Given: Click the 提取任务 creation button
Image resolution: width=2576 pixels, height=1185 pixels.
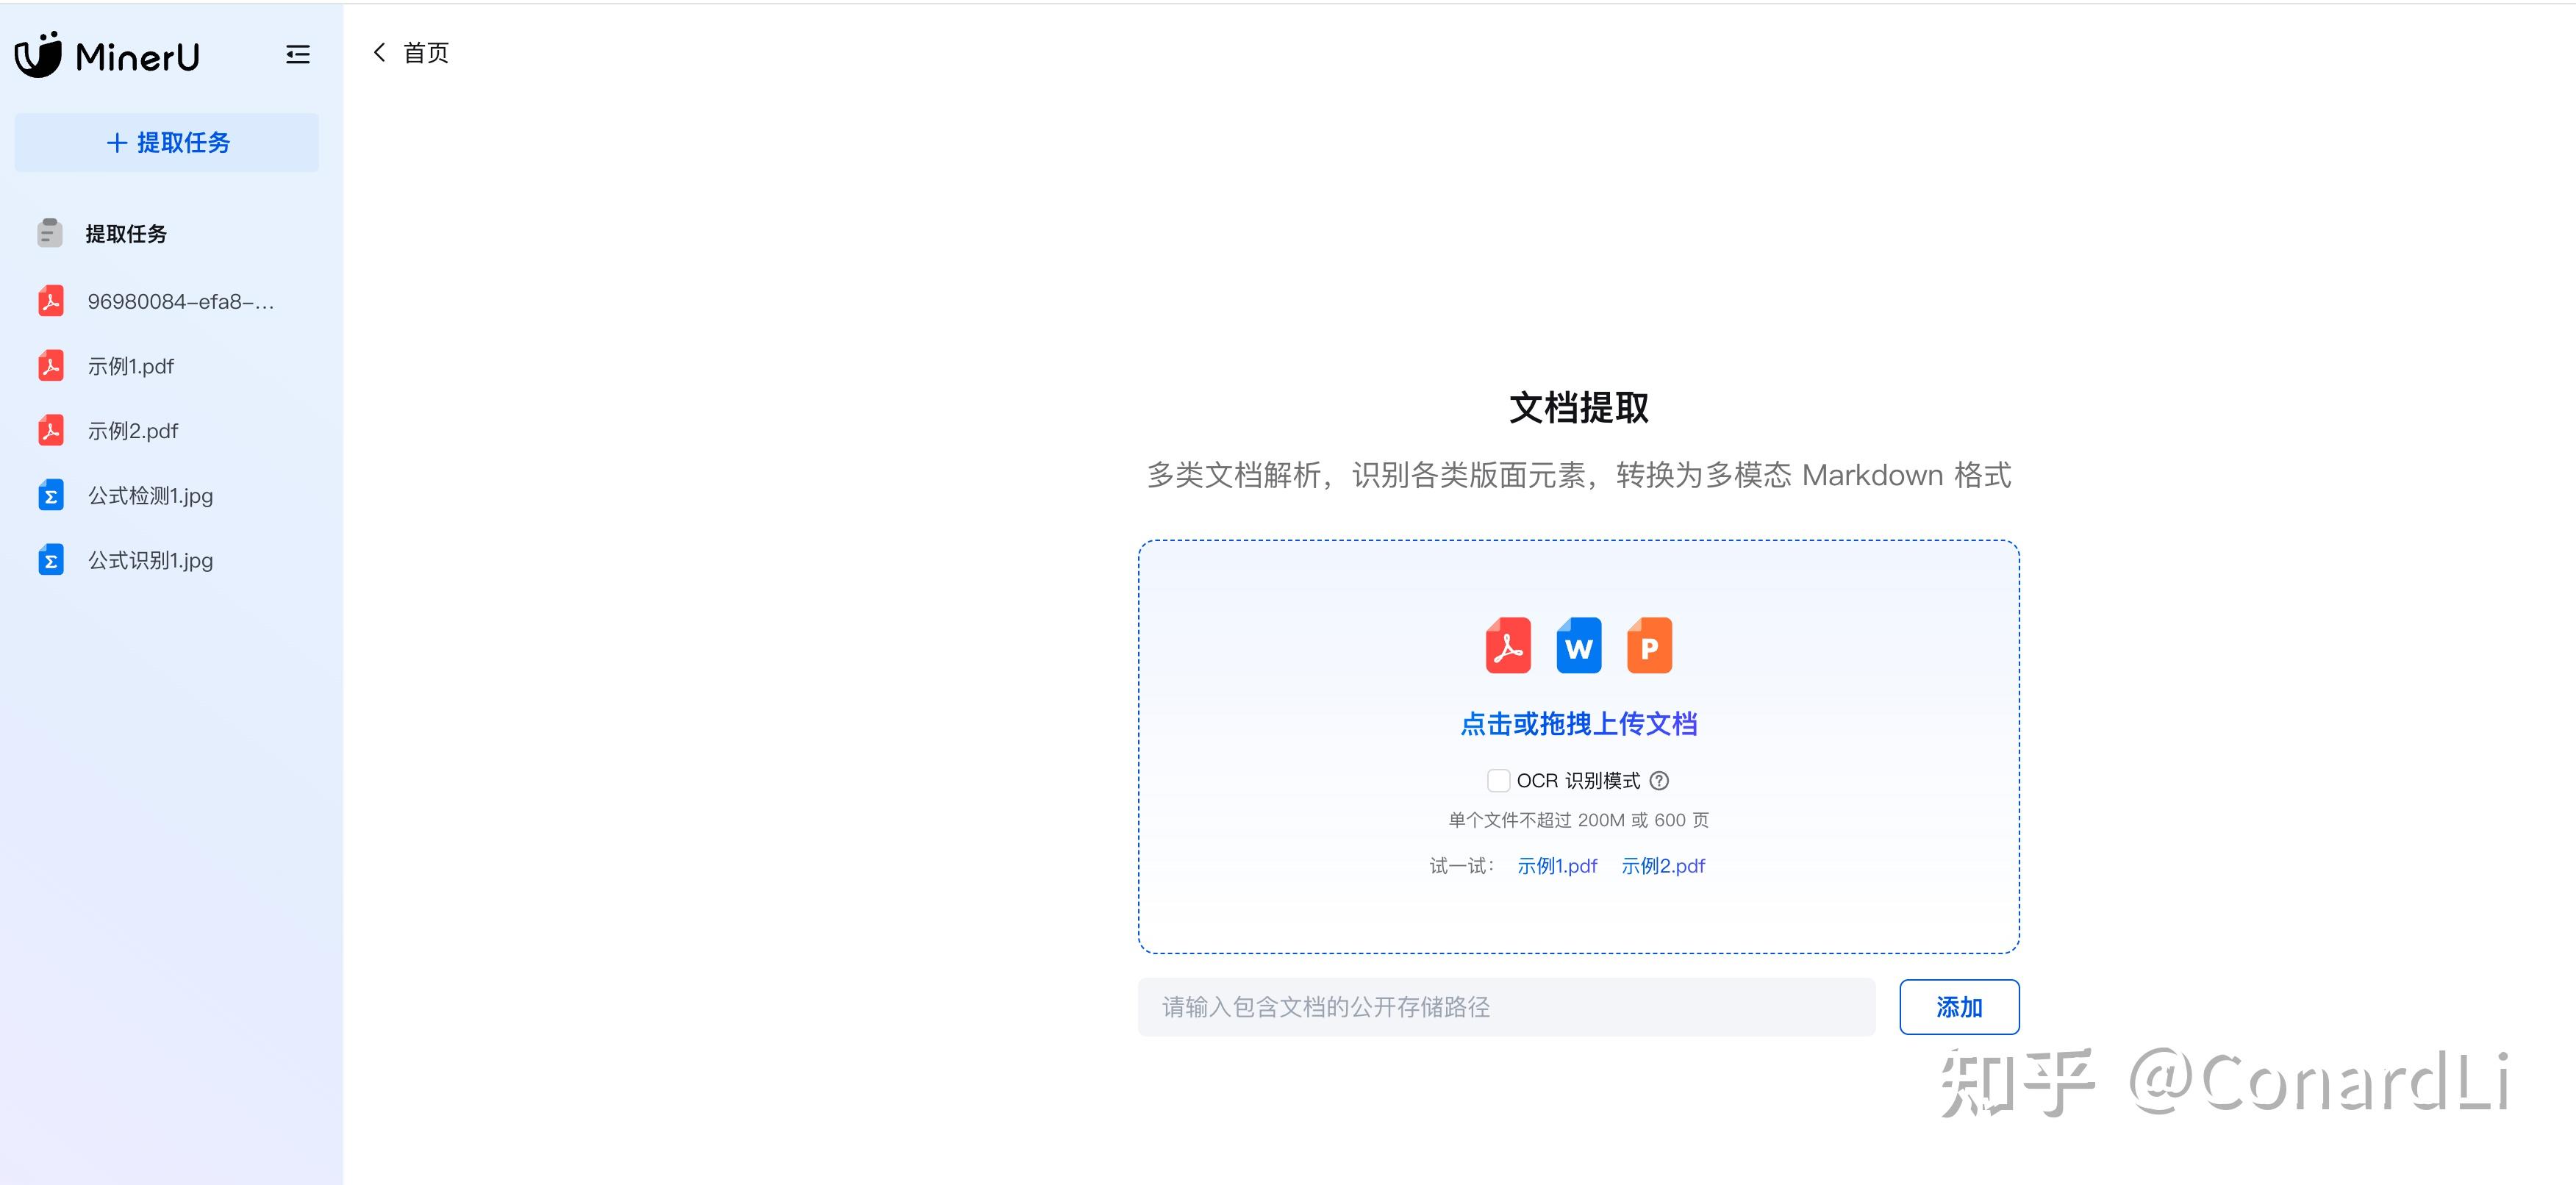Looking at the screenshot, I should (166, 142).
